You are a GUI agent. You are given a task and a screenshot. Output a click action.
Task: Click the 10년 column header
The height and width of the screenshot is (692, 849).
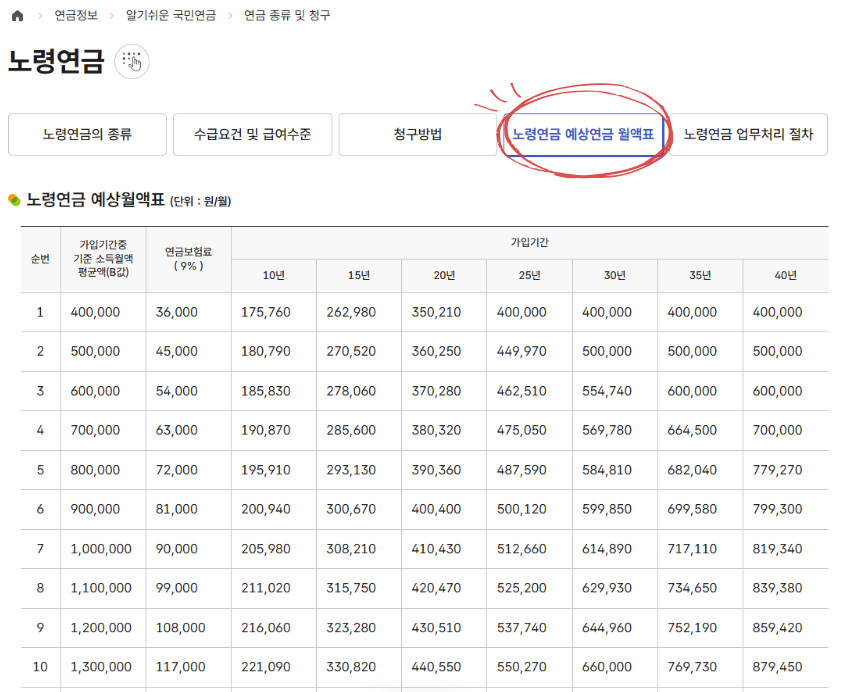(274, 274)
